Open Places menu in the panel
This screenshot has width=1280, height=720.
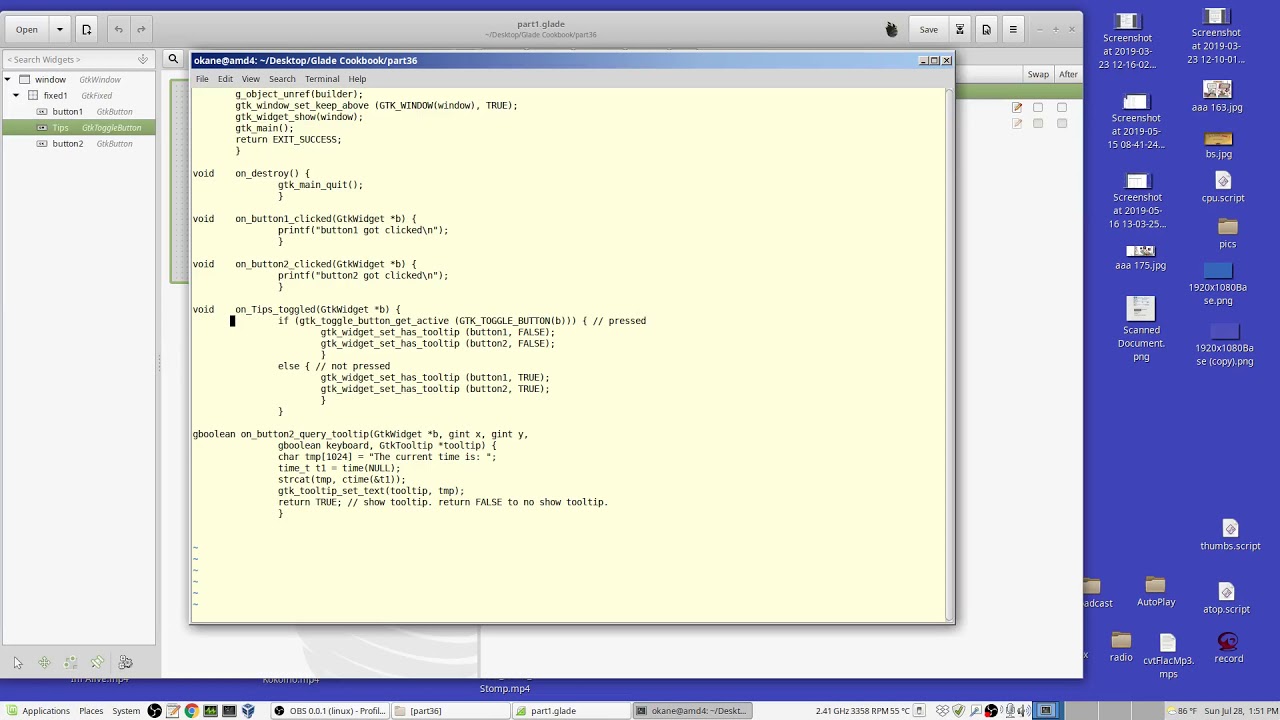click(x=91, y=711)
